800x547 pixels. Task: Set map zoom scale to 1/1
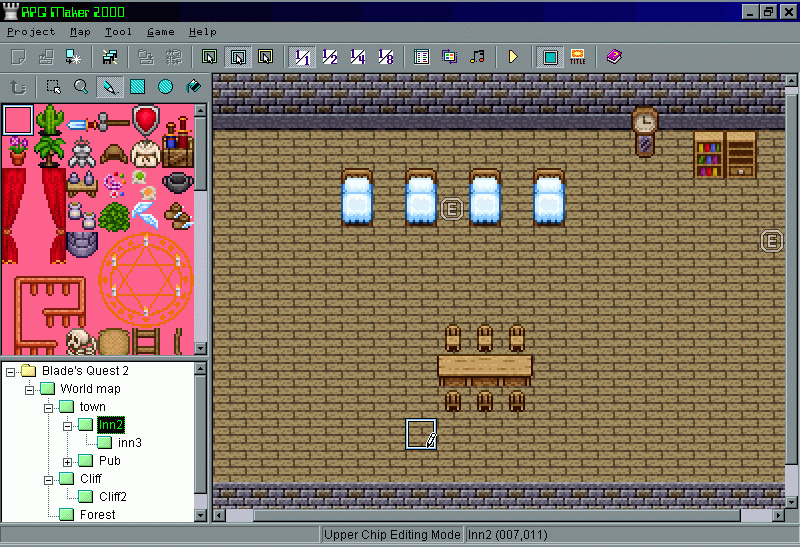(302, 57)
